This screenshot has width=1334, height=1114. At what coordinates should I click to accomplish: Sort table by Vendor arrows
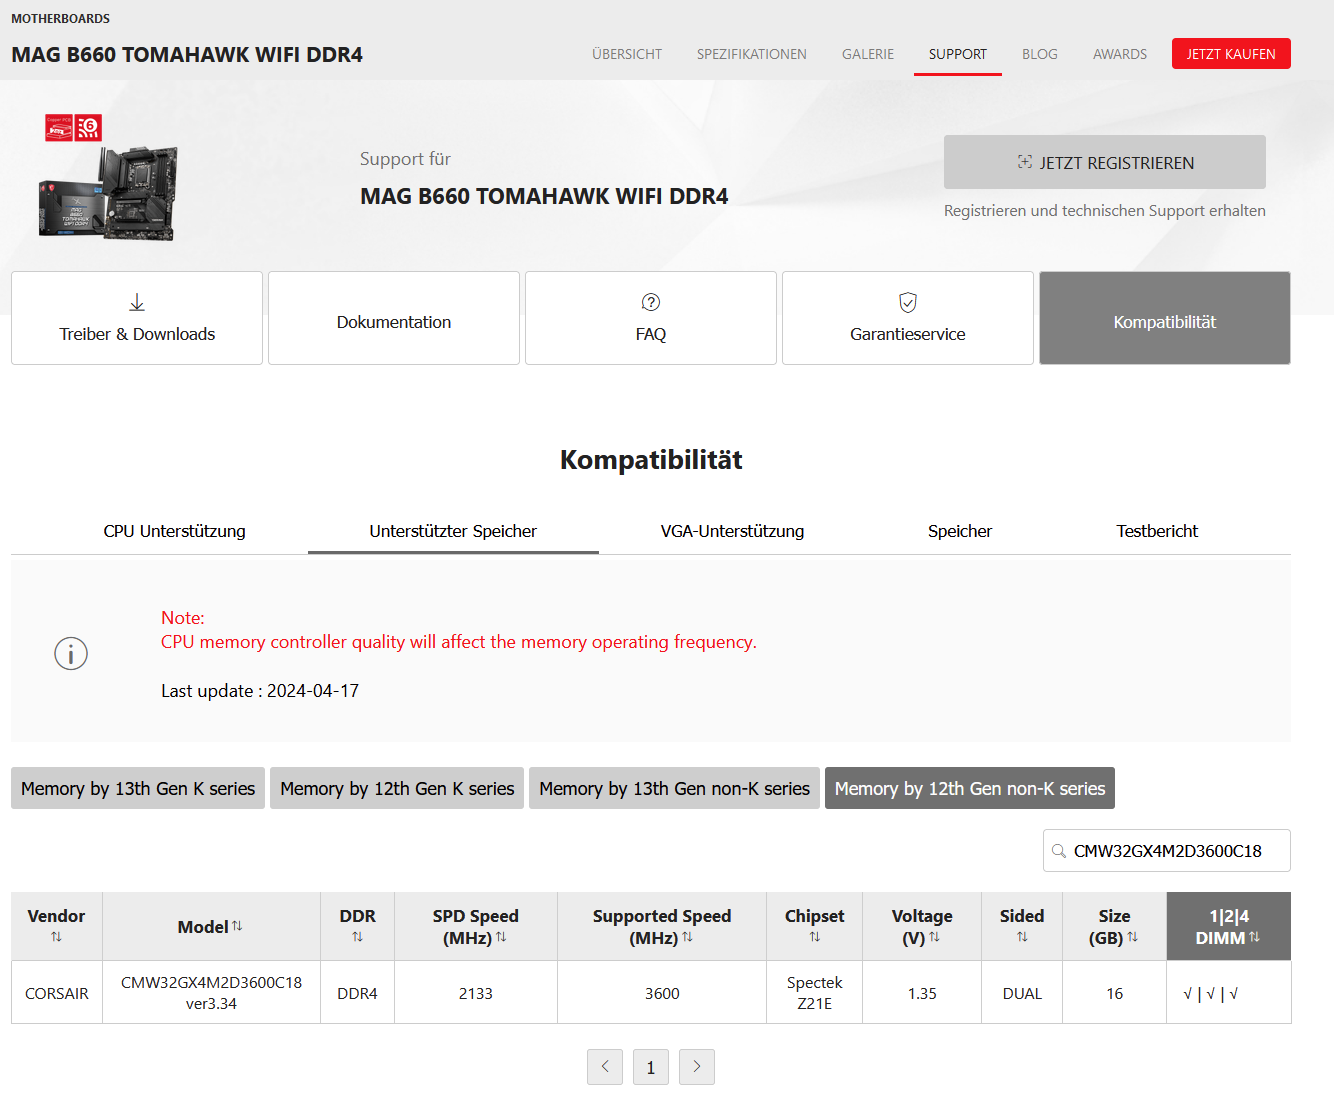56,937
